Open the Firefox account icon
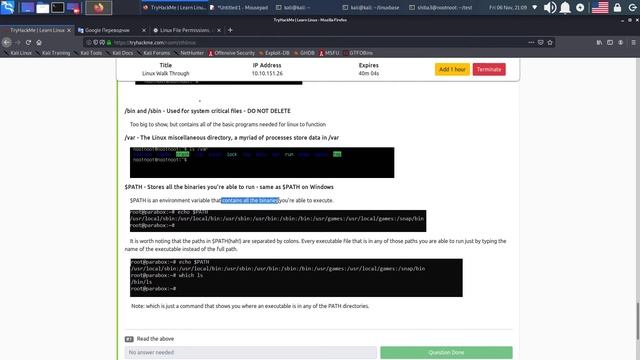Image resolution: width=640 pixels, height=360 pixels. click(620, 42)
